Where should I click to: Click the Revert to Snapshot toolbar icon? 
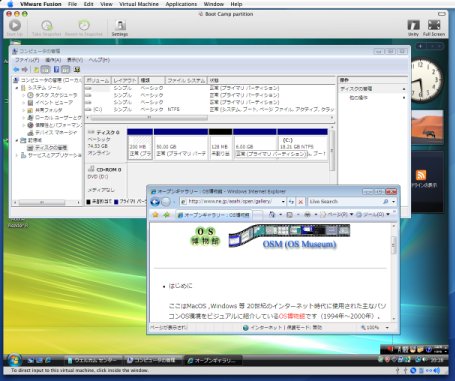(x=84, y=25)
